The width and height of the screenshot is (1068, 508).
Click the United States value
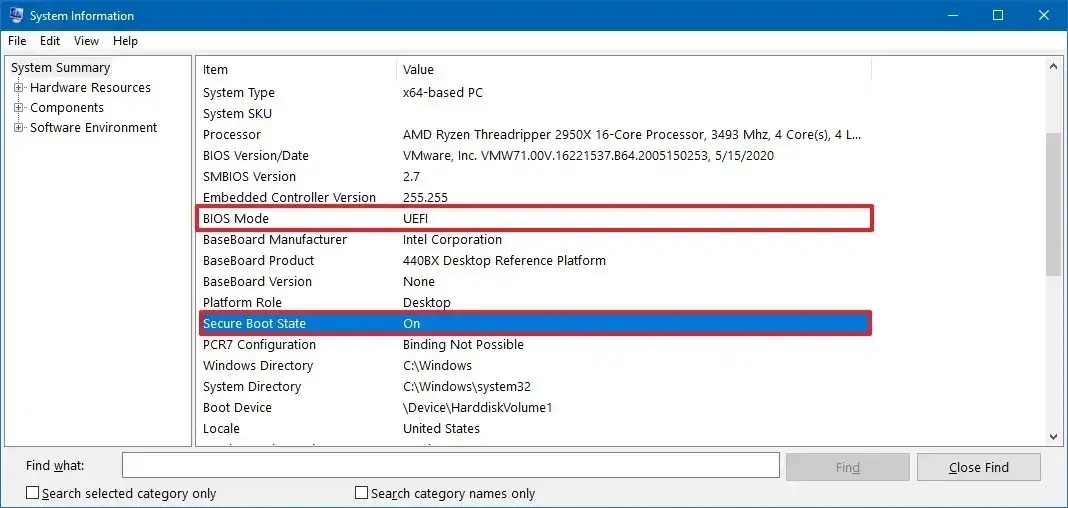[x=441, y=429]
